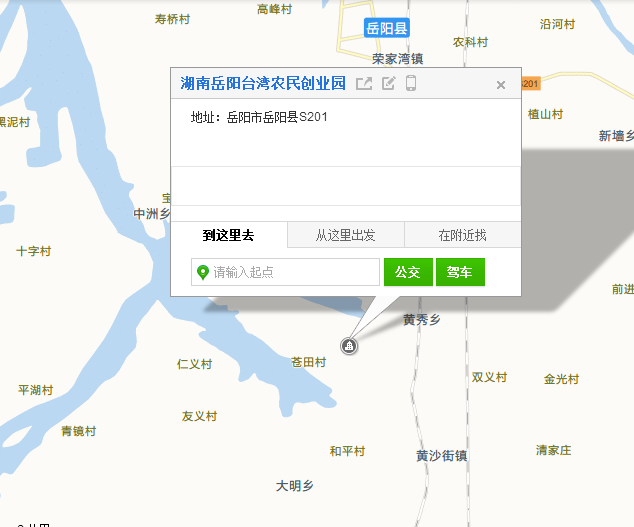Click the green 公交 button
The height and width of the screenshot is (527, 634).
[x=408, y=272]
